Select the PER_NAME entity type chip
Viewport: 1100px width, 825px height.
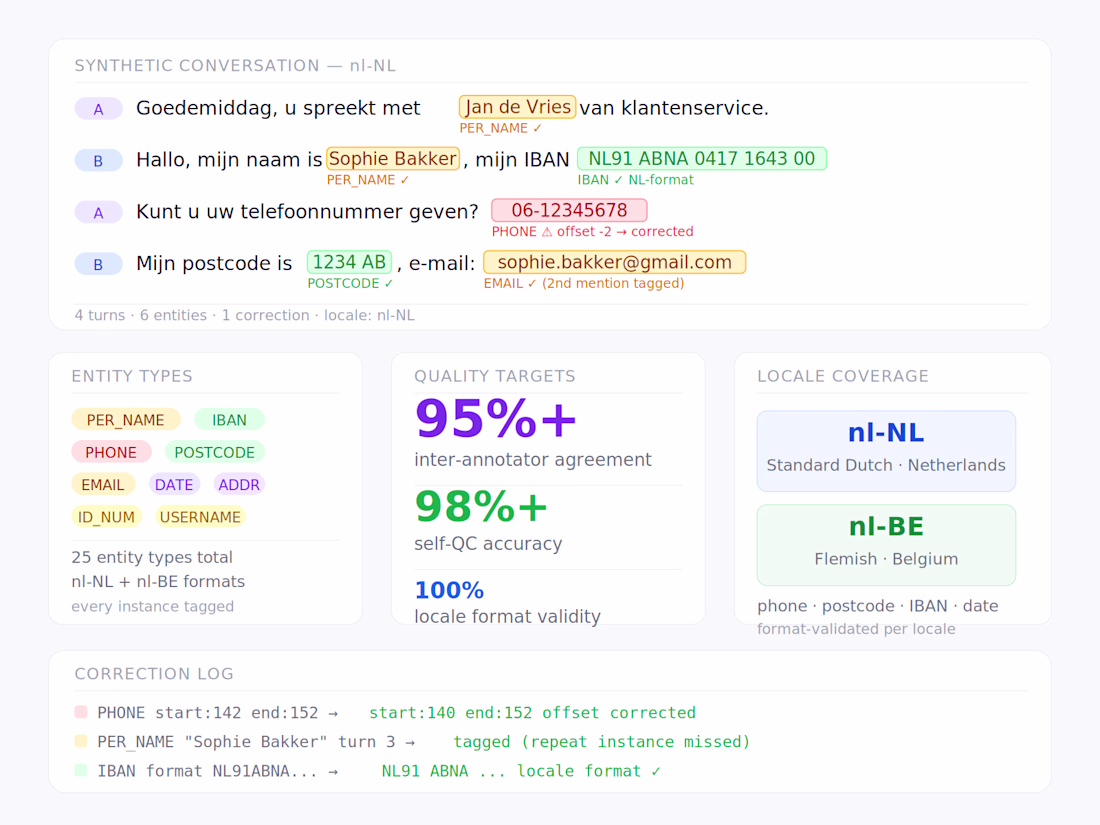point(126,420)
